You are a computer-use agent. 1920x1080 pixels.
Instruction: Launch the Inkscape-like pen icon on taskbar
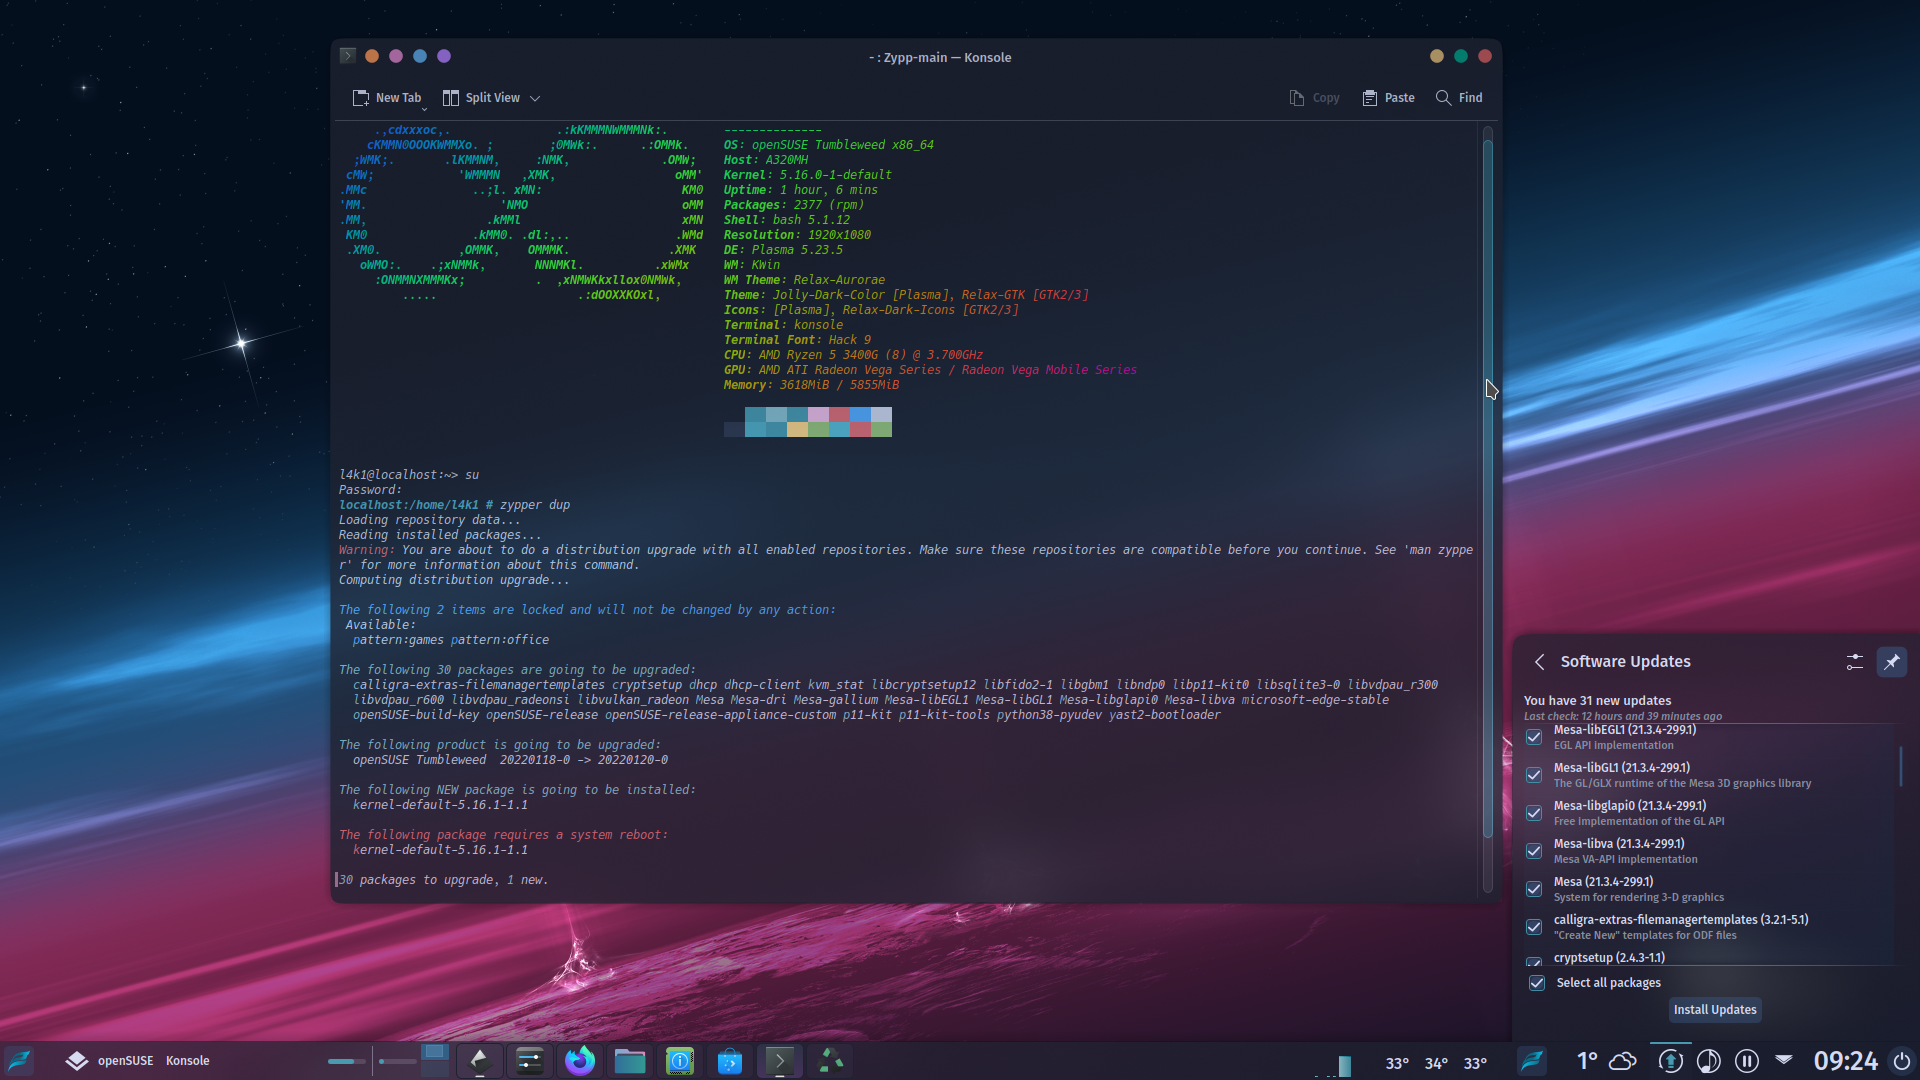[x=479, y=1061]
